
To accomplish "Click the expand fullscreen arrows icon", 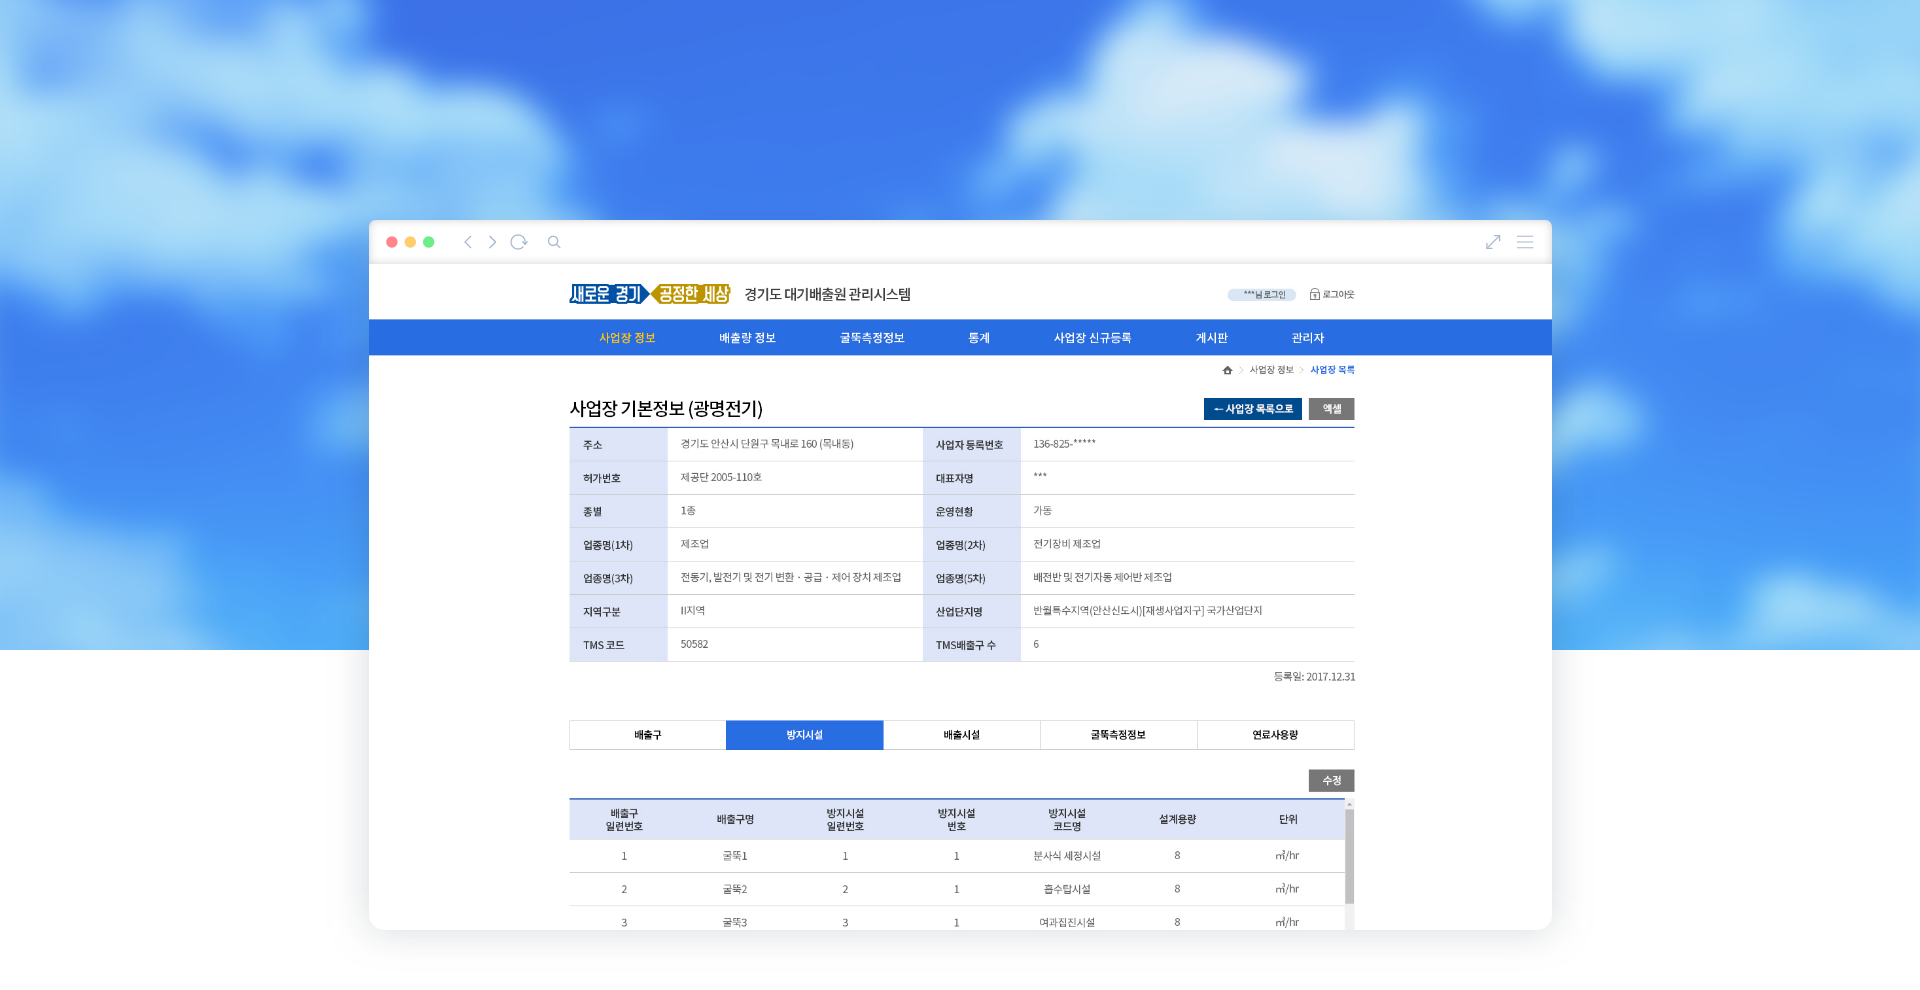I will pyautogui.click(x=1493, y=242).
